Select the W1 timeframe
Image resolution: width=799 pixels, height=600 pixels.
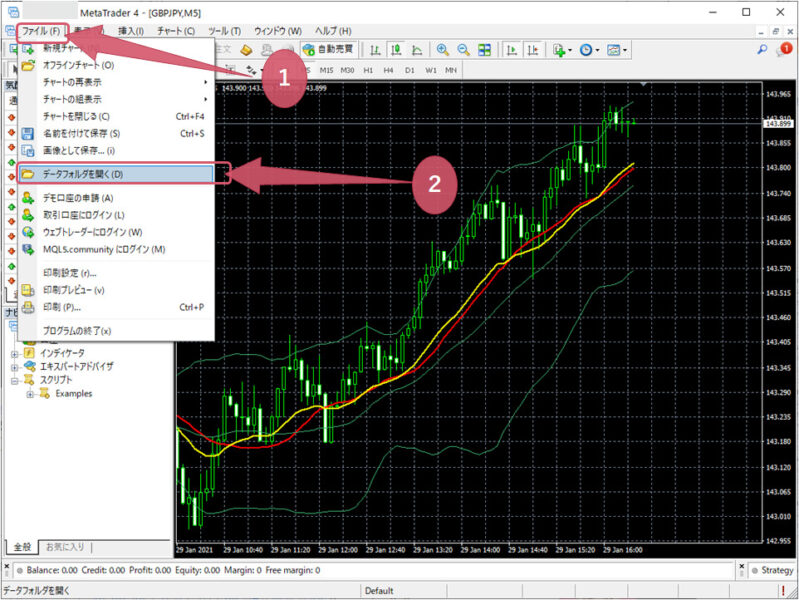[431, 70]
